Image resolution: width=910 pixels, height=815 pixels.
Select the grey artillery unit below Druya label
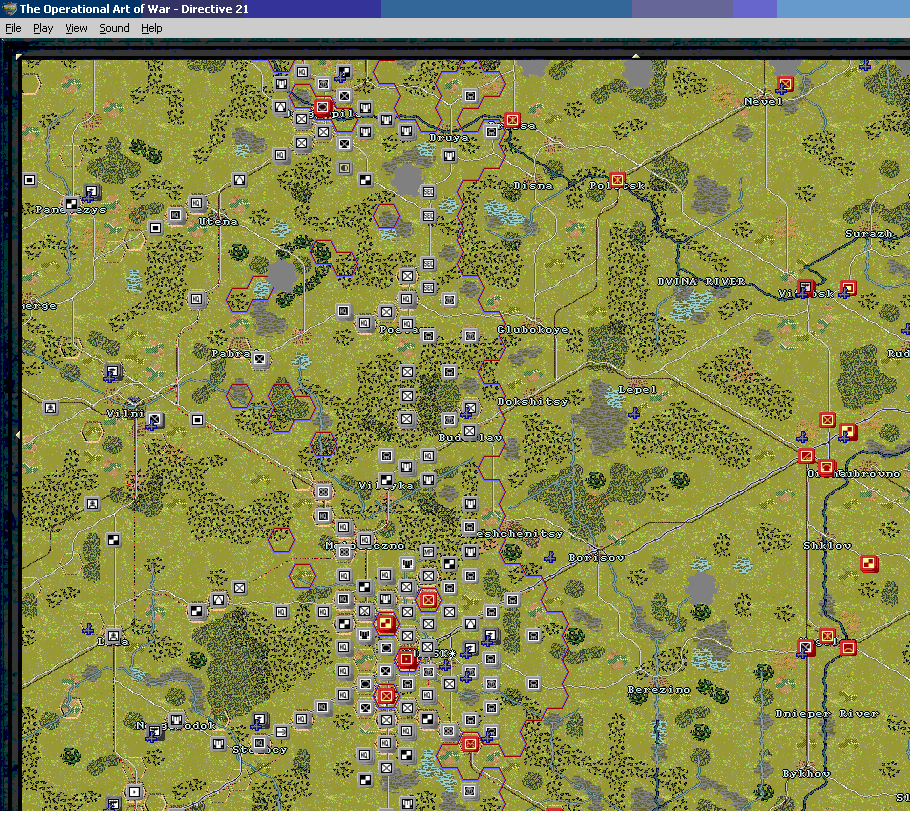(449, 156)
